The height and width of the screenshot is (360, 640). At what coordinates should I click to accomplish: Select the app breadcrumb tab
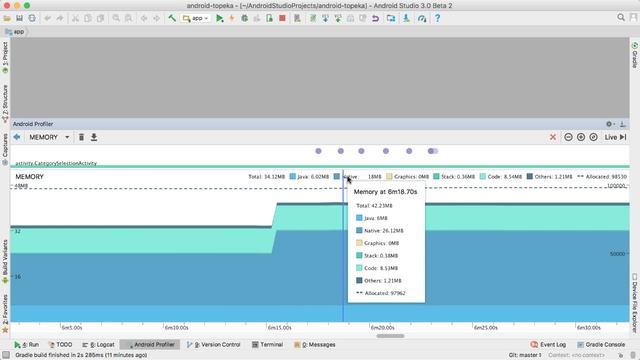[15, 31]
